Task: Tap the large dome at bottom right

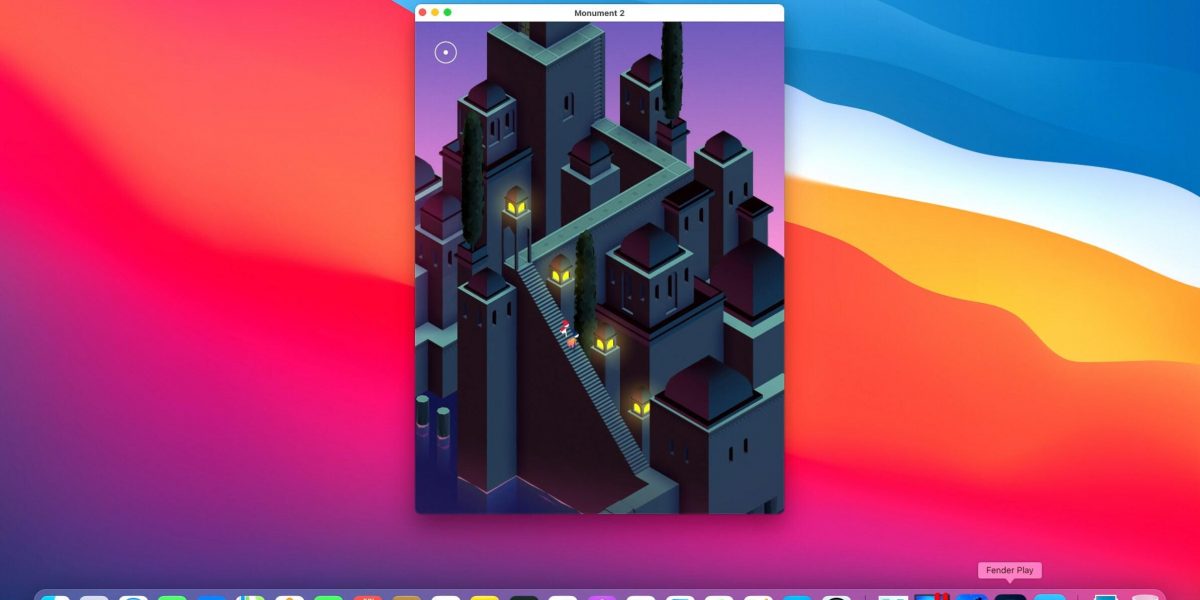Action: pos(708,385)
